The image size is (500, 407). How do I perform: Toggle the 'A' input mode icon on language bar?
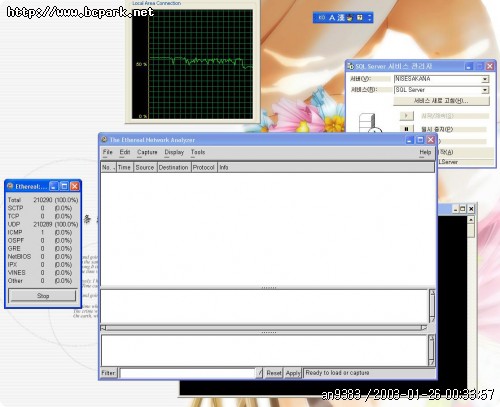tap(332, 18)
